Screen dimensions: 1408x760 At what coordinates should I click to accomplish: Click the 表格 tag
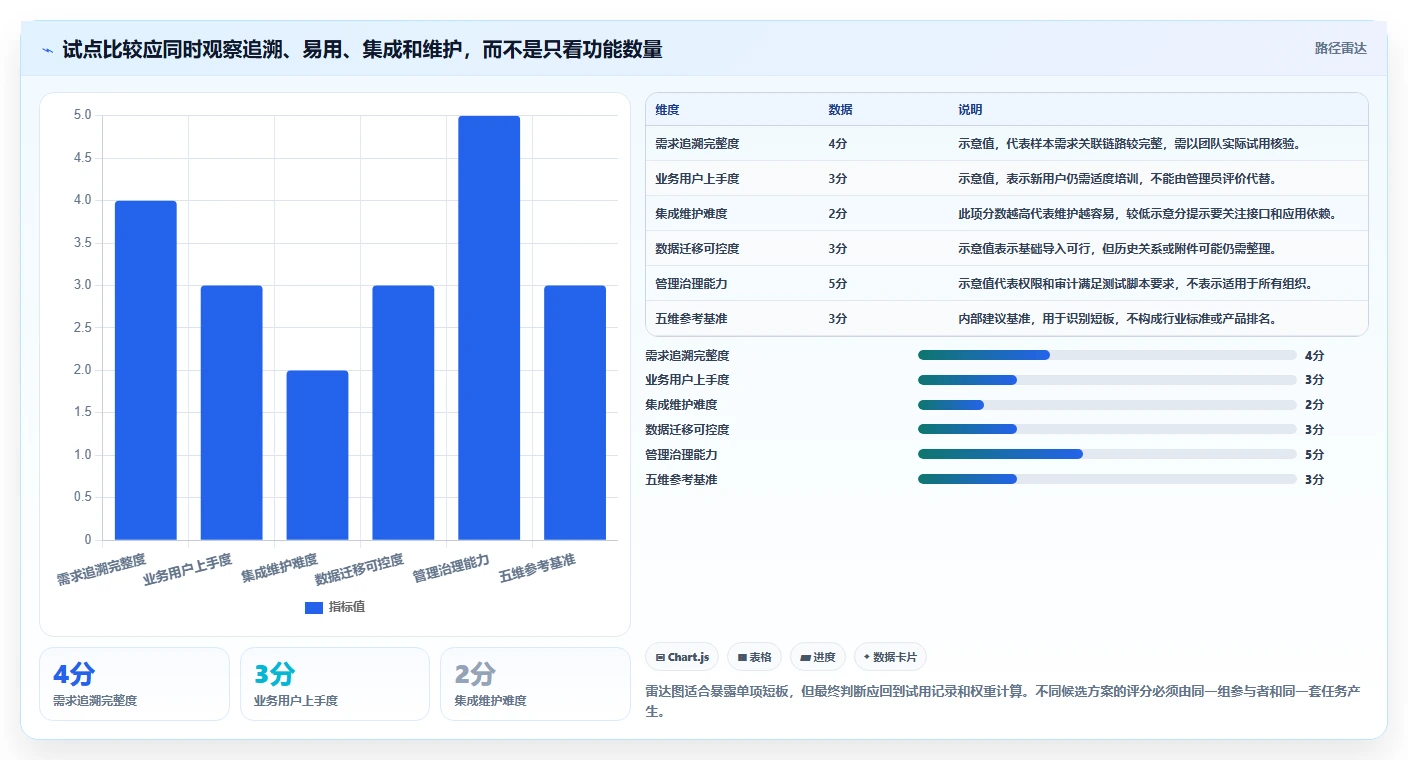coord(755,657)
